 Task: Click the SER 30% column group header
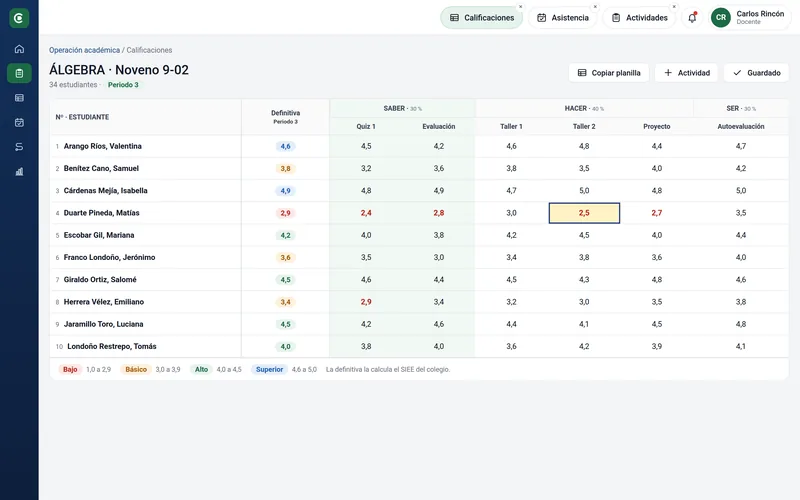(x=741, y=108)
